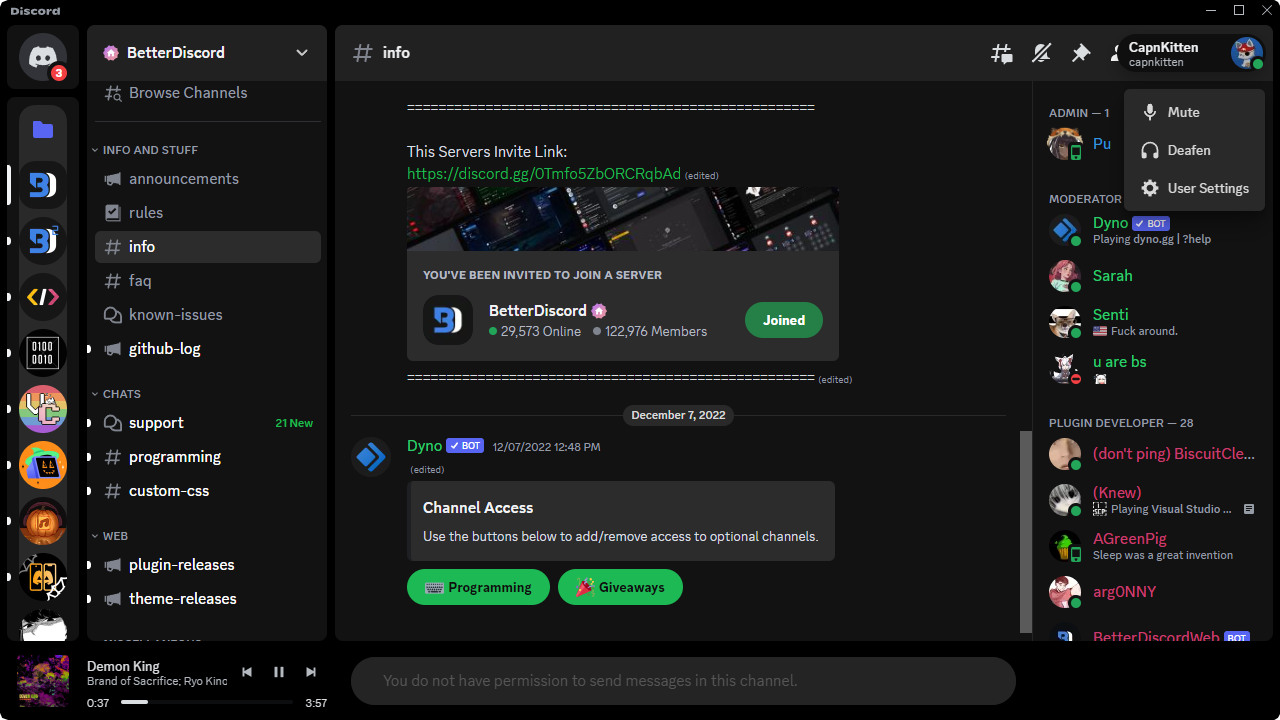Open Browse Channels at the top
Screen dimensions: 1280x720
(187, 92)
